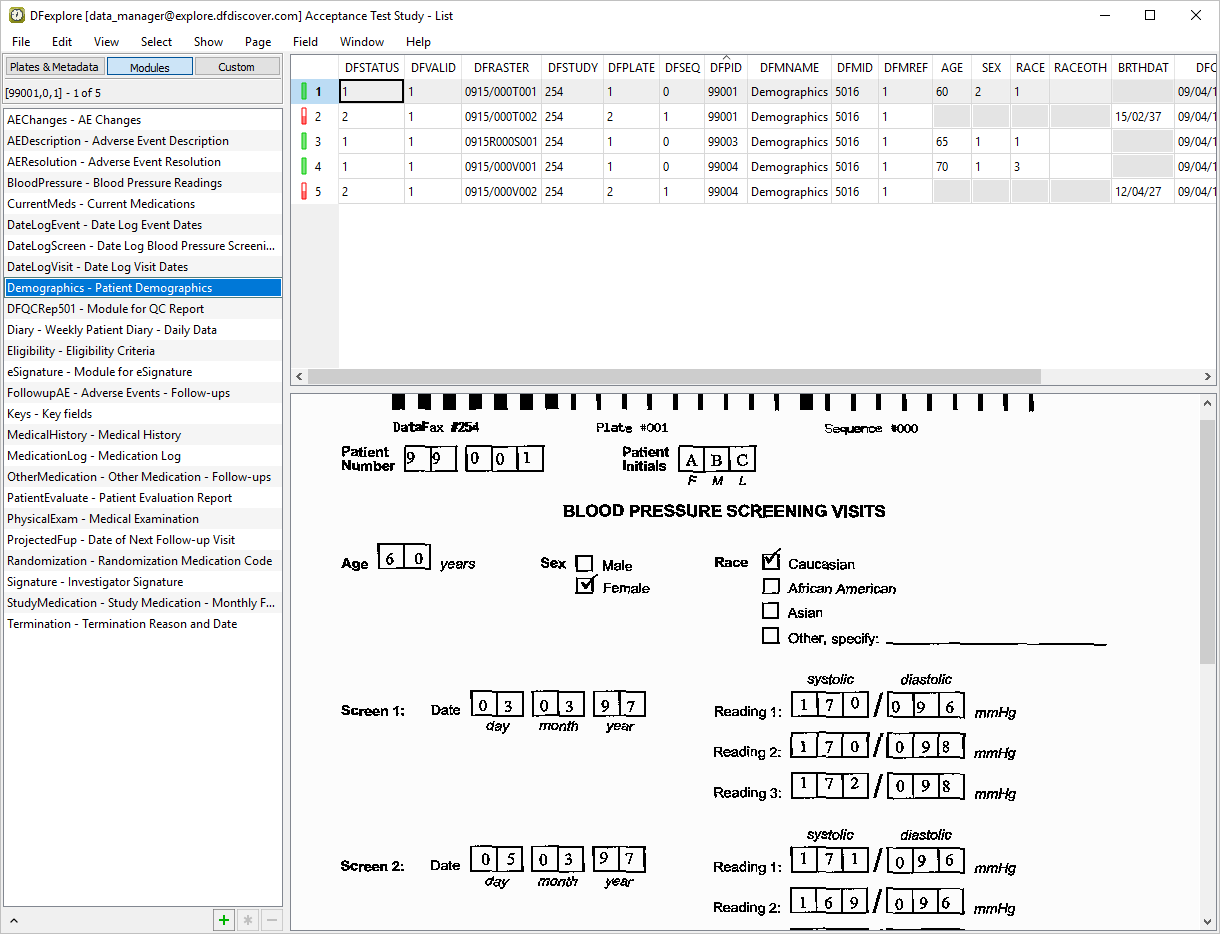Viewport: 1220px width, 934px height.
Task: Click the minus remove button
Action: coord(271,920)
